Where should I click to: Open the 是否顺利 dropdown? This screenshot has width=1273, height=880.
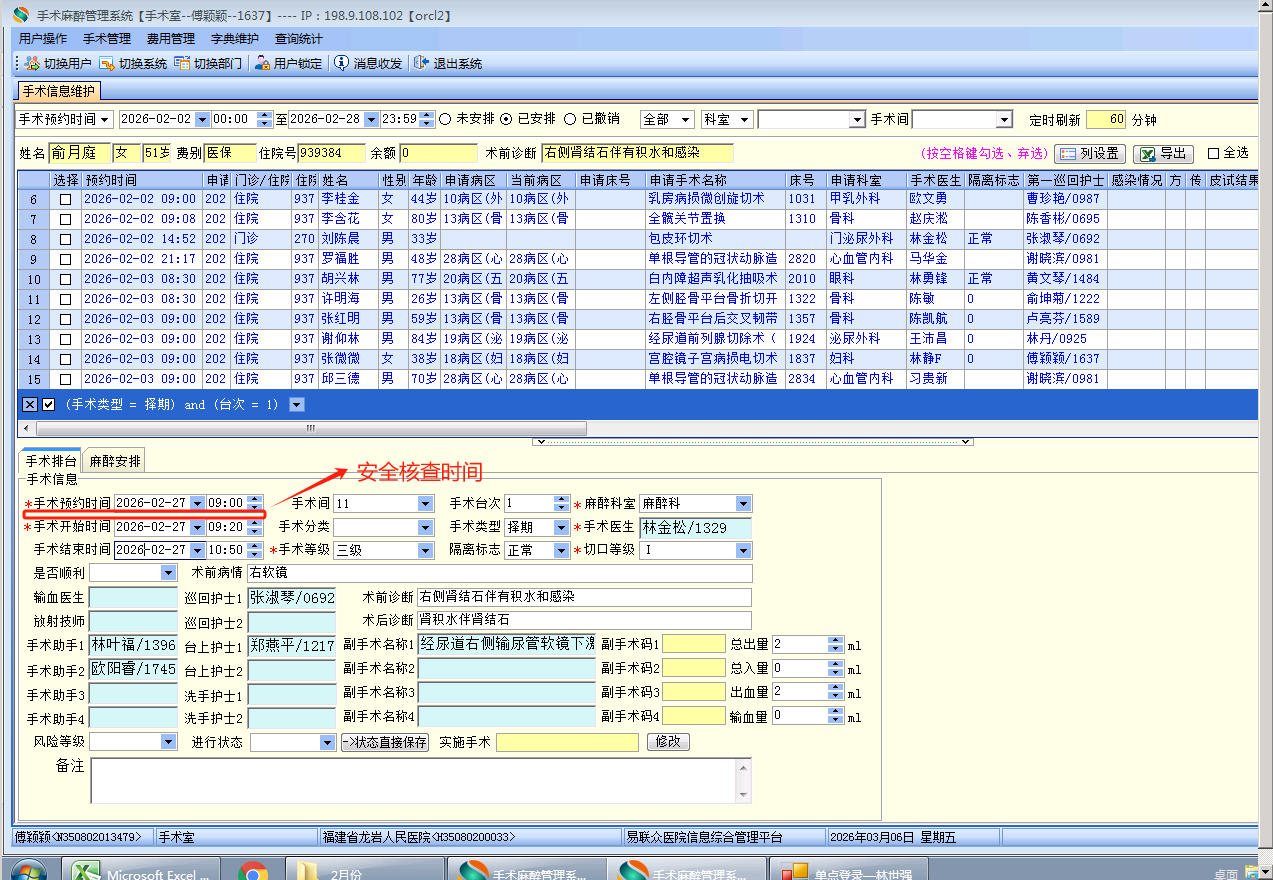pos(168,573)
